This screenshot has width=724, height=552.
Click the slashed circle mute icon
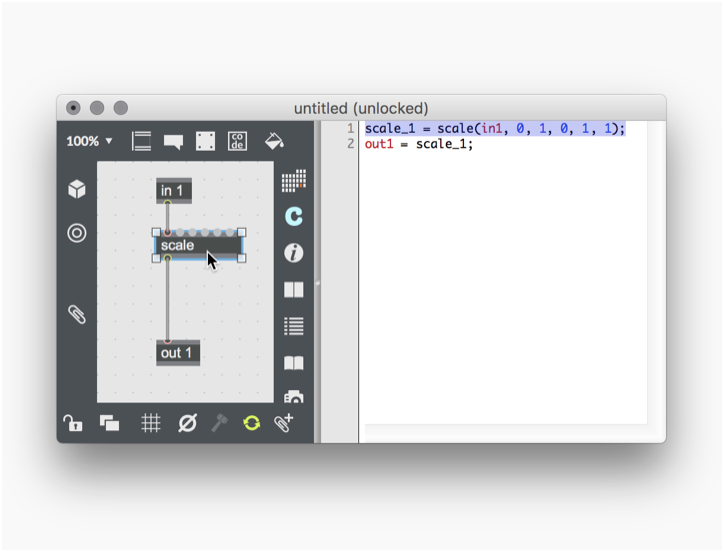coord(187,423)
